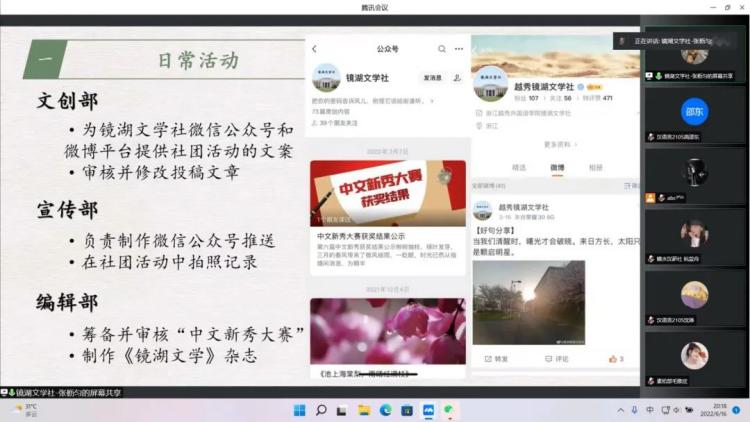The width and height of the screenshot is (750, 422).
Task: Open the weather widget on the taskbar
Action: coord(25,410)
